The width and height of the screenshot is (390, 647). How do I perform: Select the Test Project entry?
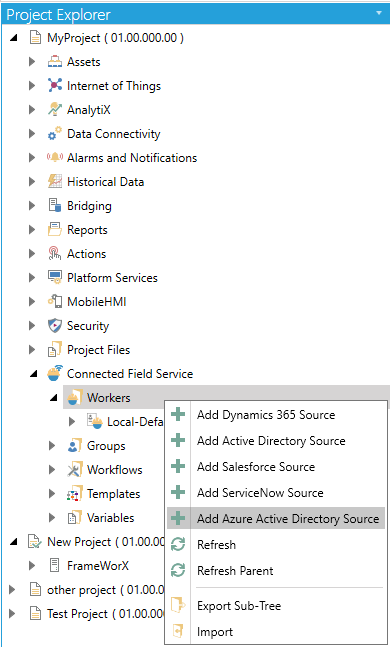[x=105, y=614]
